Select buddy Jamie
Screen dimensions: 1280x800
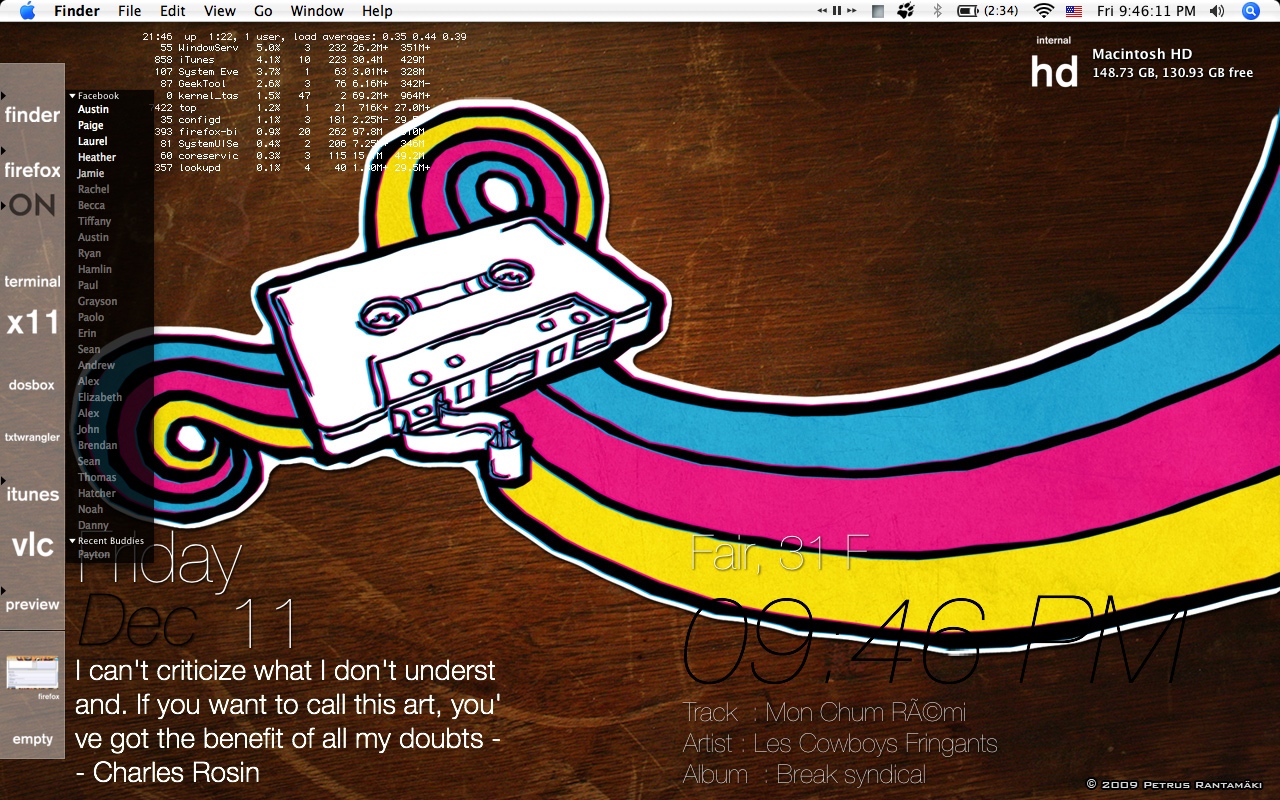point(91,174)
